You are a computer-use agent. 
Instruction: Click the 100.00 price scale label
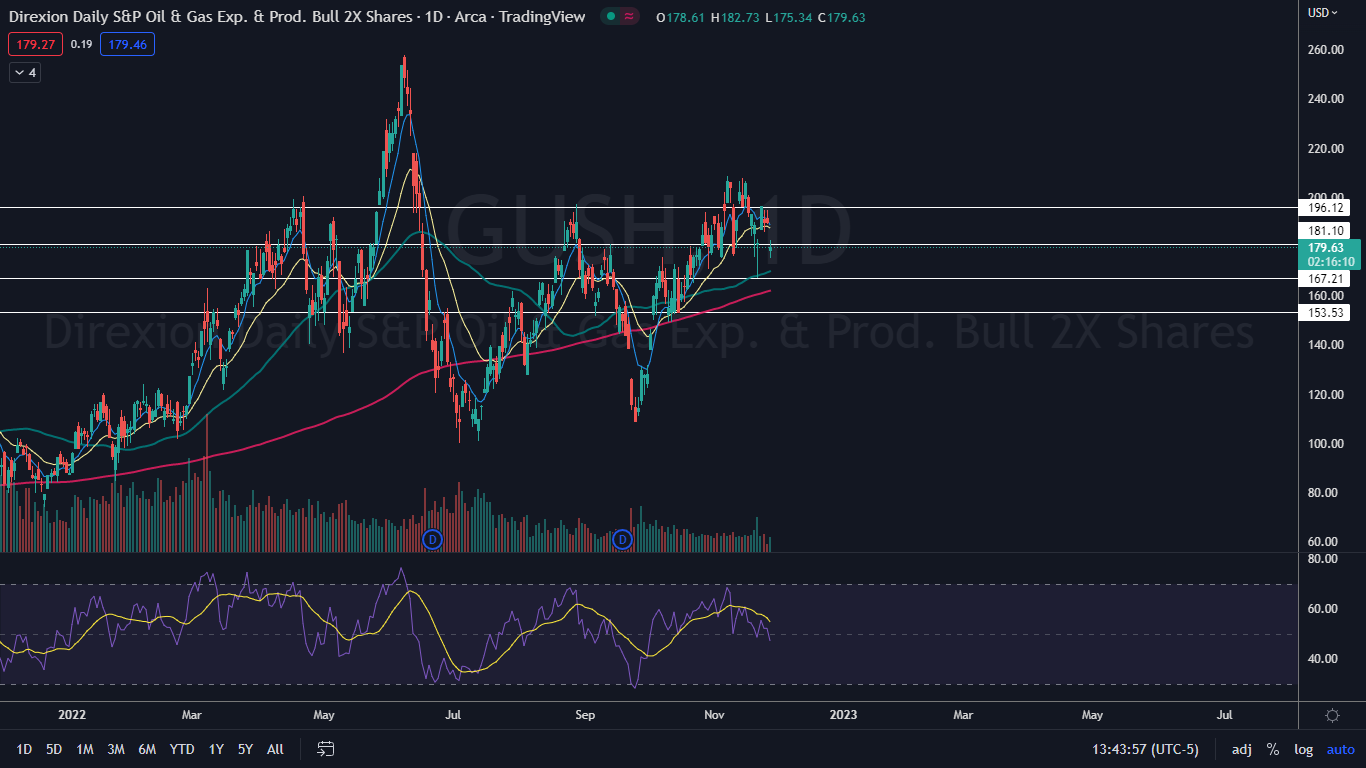point(1324,444)
